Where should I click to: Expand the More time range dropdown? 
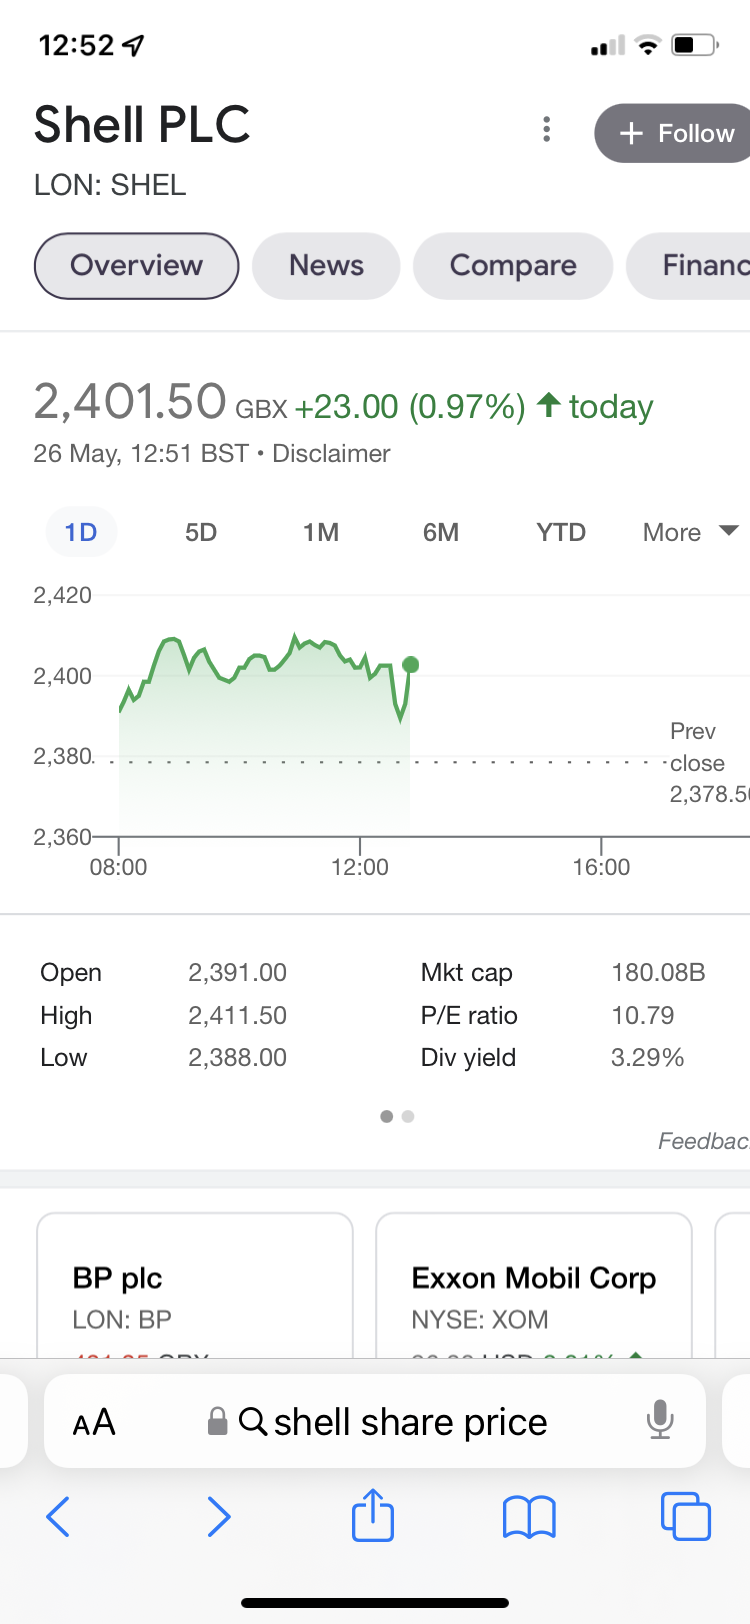pos(690,532)
